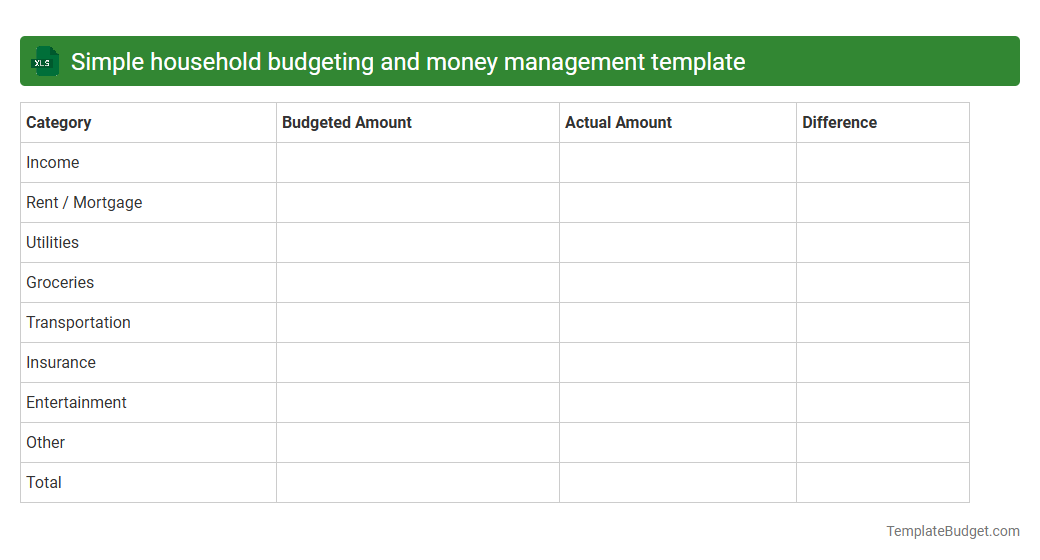The width and height of the screenshot is (1040, 560).
Task: Click Budgeted Amount cell for Income
Action: click(x=418, y=163)
